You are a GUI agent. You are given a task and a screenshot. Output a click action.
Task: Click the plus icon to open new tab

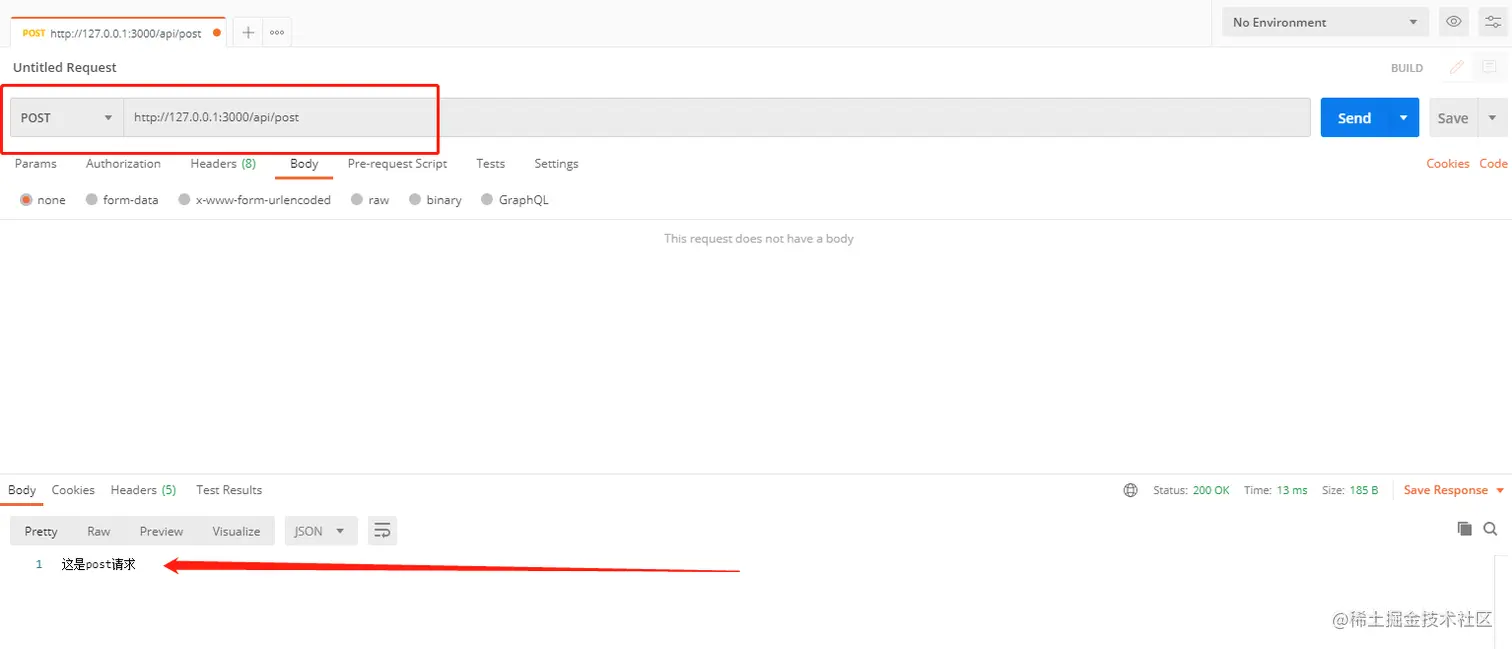tap(248, 33)
